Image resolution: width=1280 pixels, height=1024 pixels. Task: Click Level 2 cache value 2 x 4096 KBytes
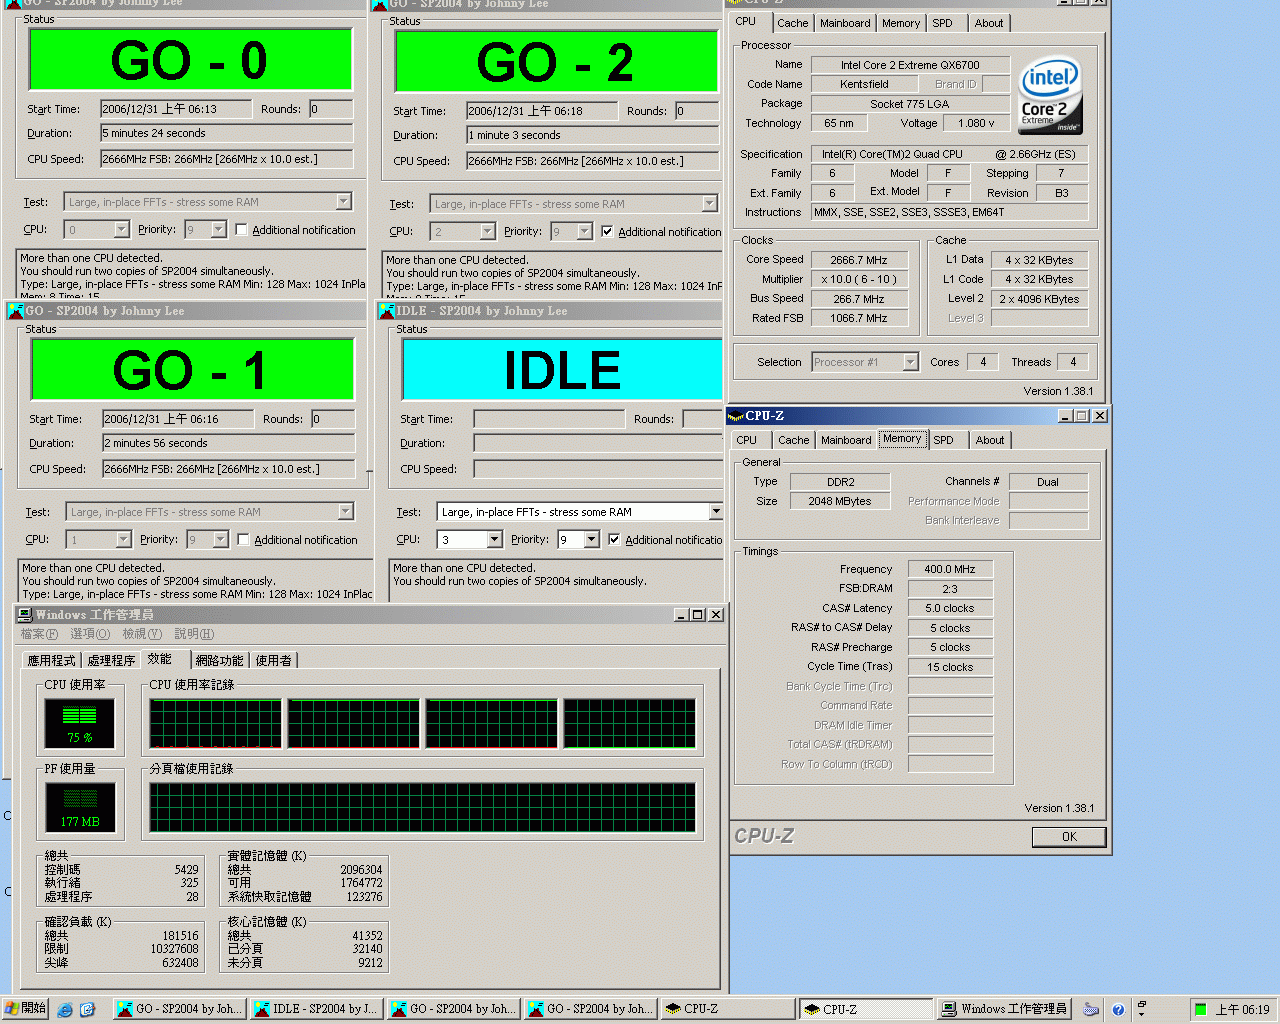pyautogui.click(x=1039, y=299)
